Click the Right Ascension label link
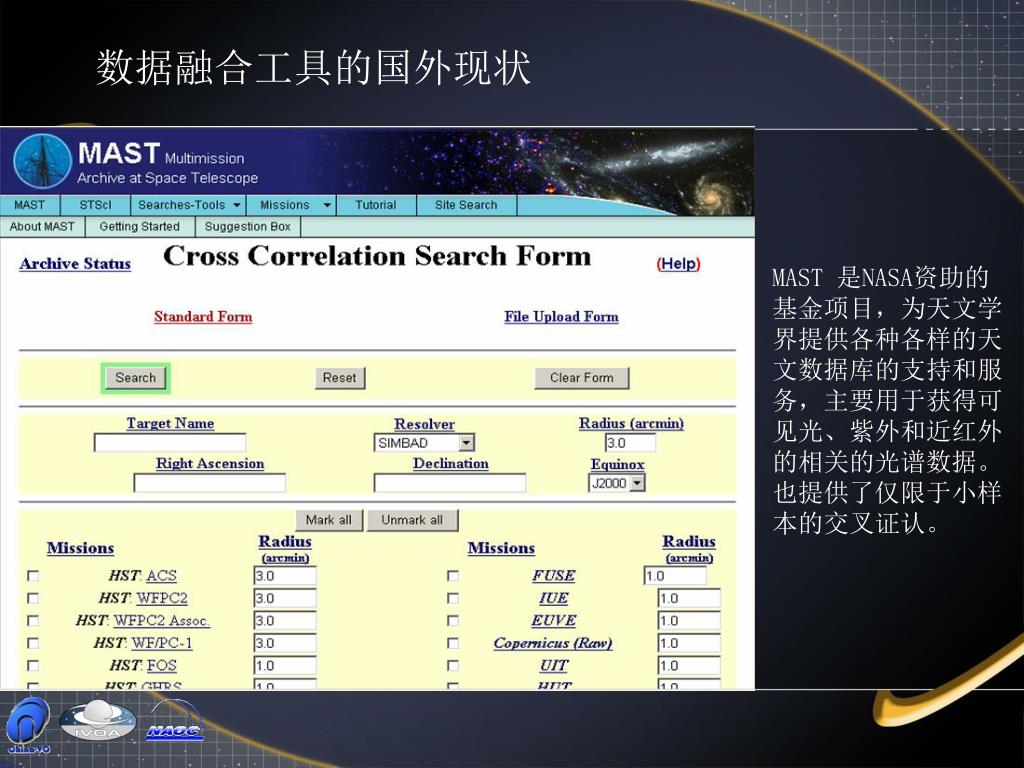The height and width of the screenshot is (768, 1024). point(210,464)
